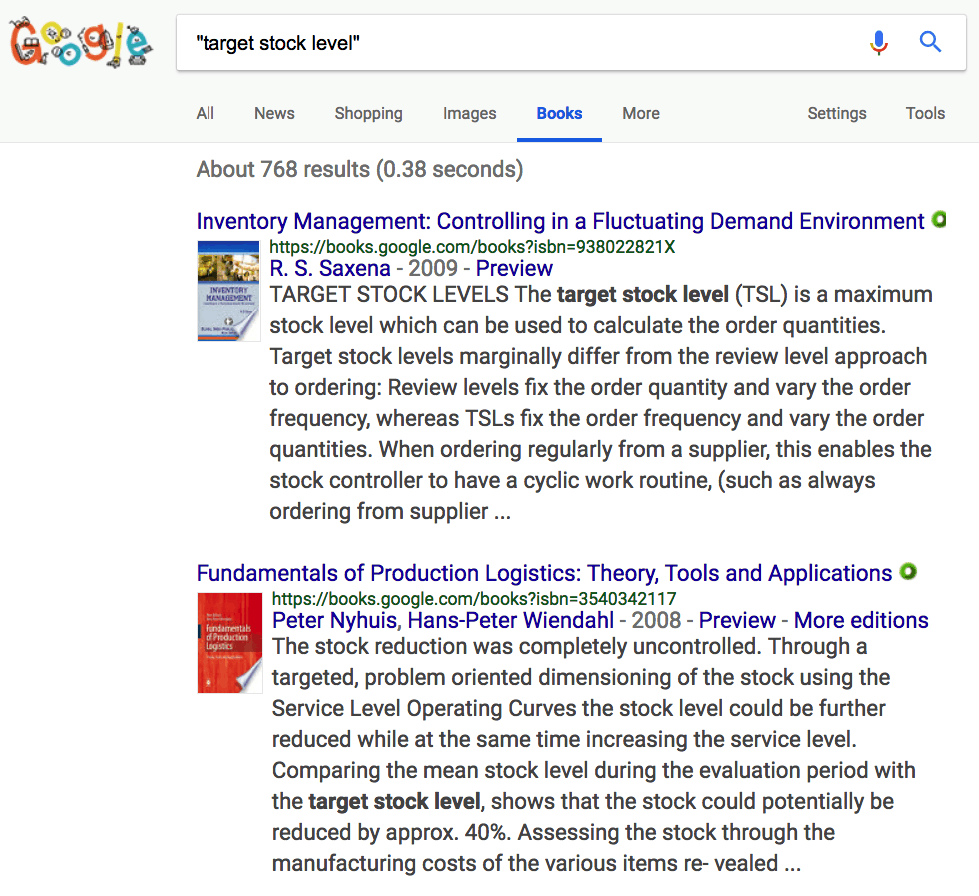
Task: Switch to the News tab
Action: (274, 114)
